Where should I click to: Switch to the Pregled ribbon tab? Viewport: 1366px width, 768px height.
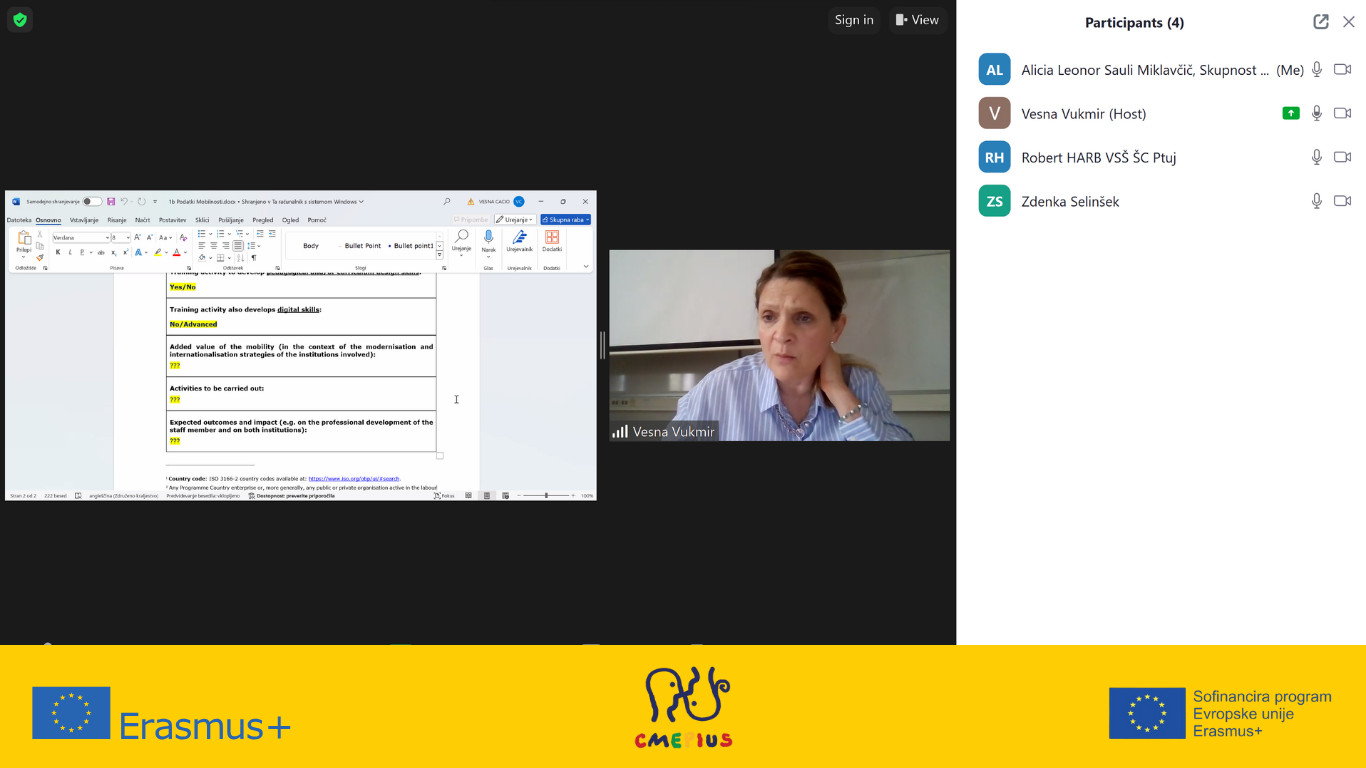pos(262,220)
